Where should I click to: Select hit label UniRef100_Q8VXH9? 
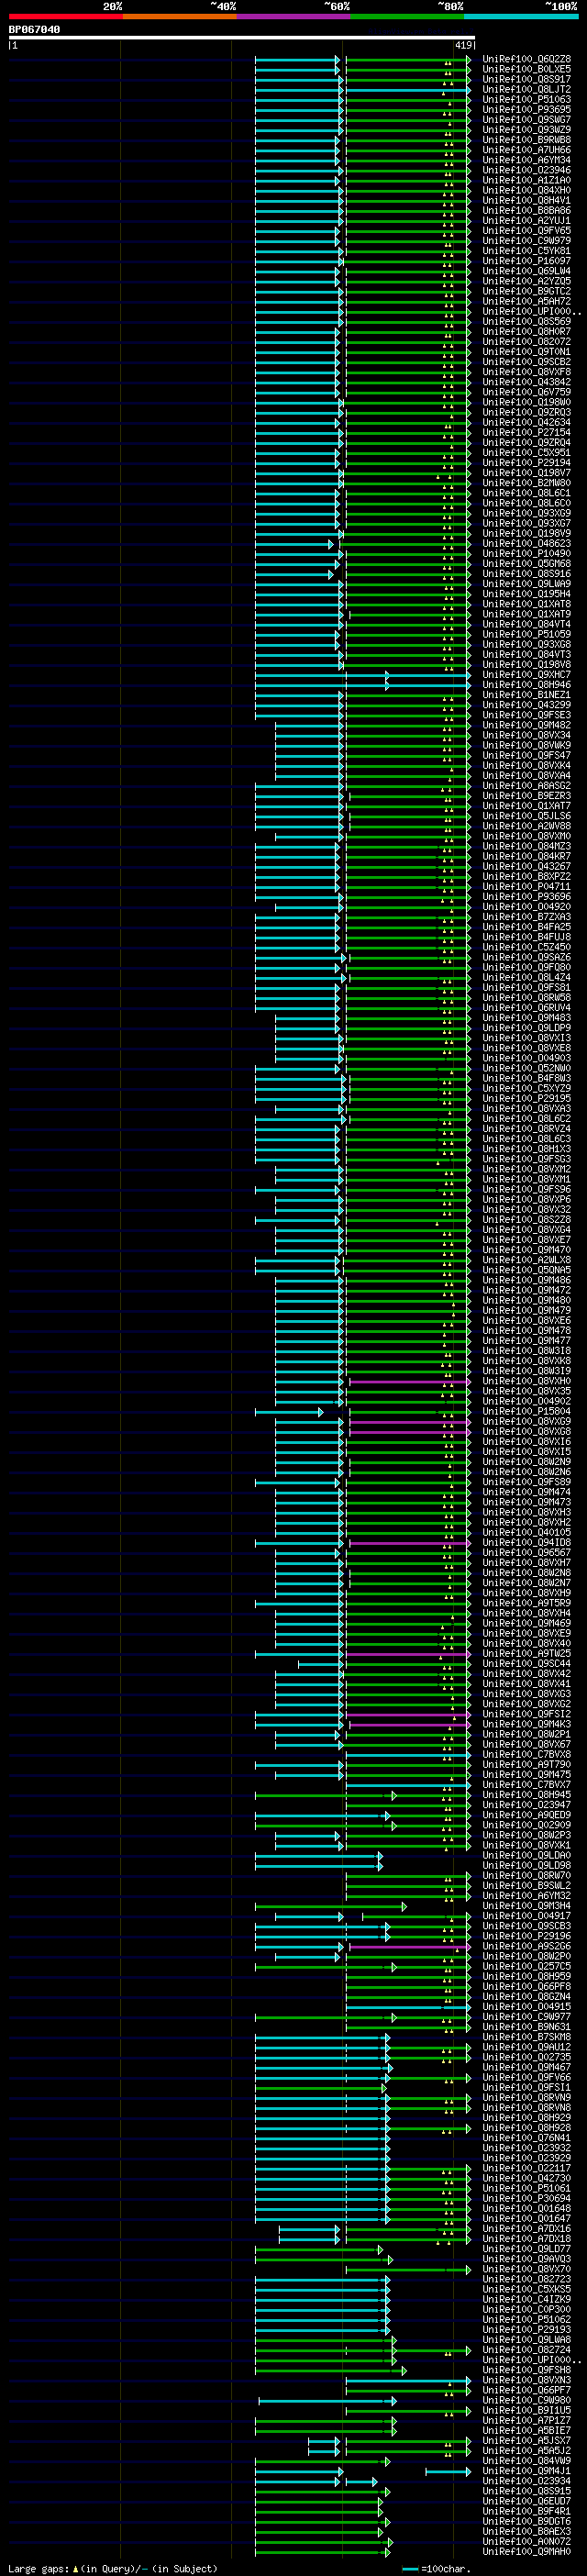(x=527, y=1593)
